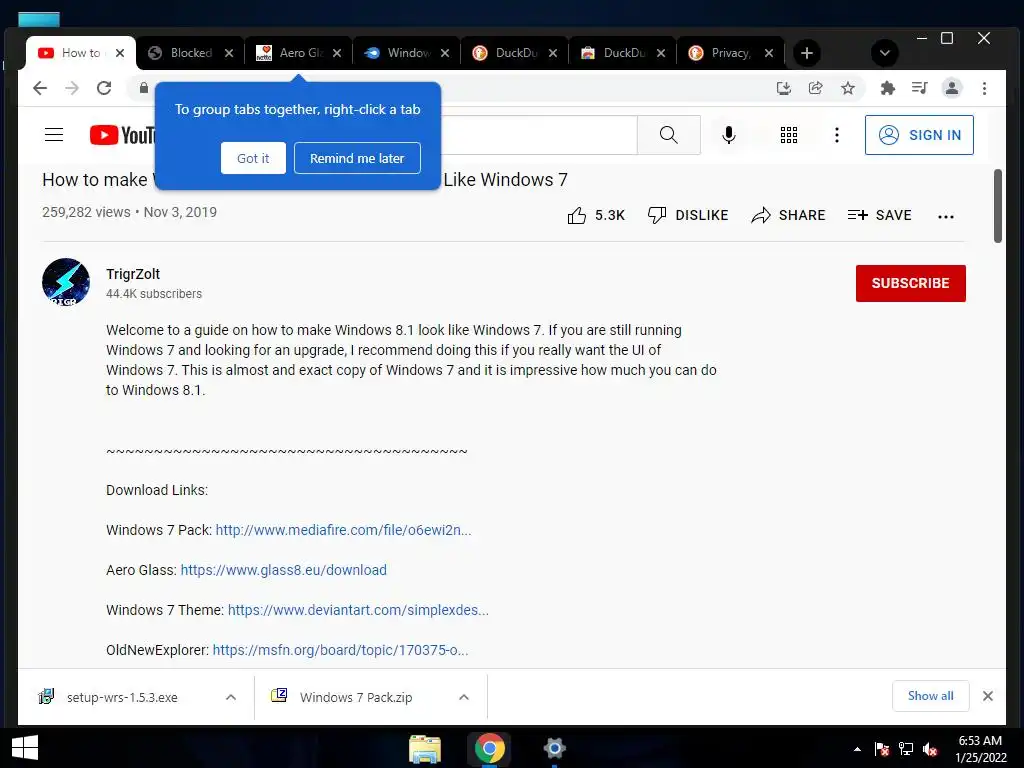Open the glass8.eu download link
Image resolution: width=1024 pixels, height=768 pixels.
[x=283, y=570]
